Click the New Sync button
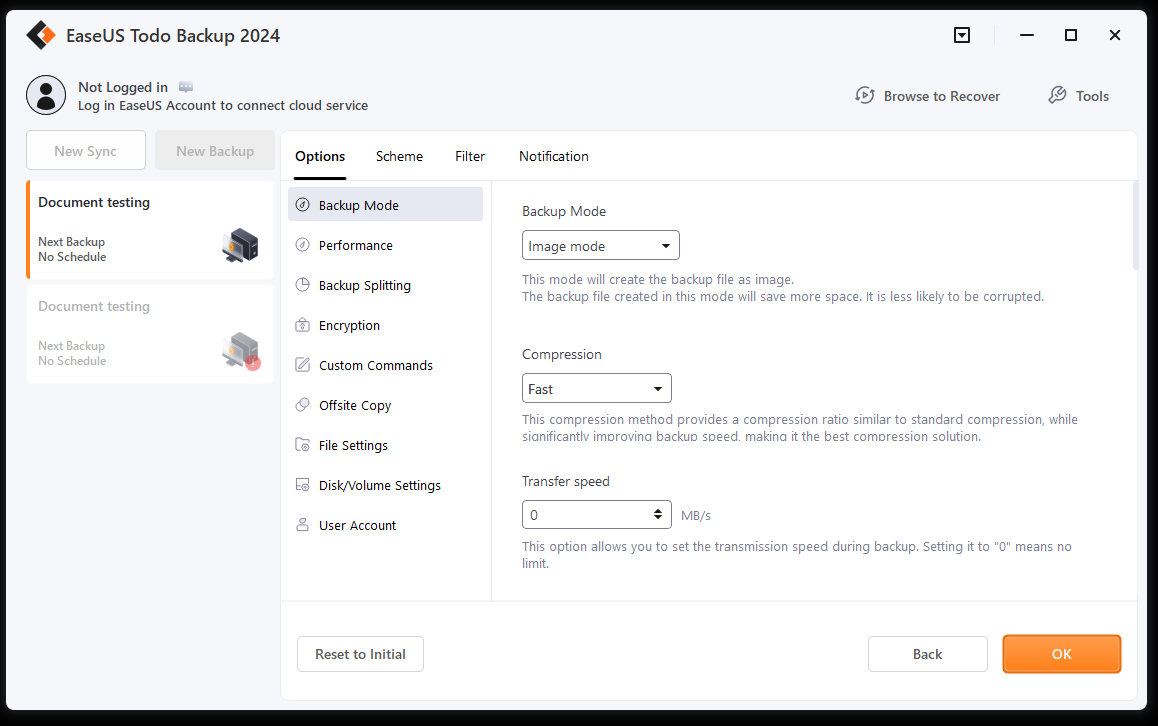The image size is (1158, 726). click(x=86, y=151)
